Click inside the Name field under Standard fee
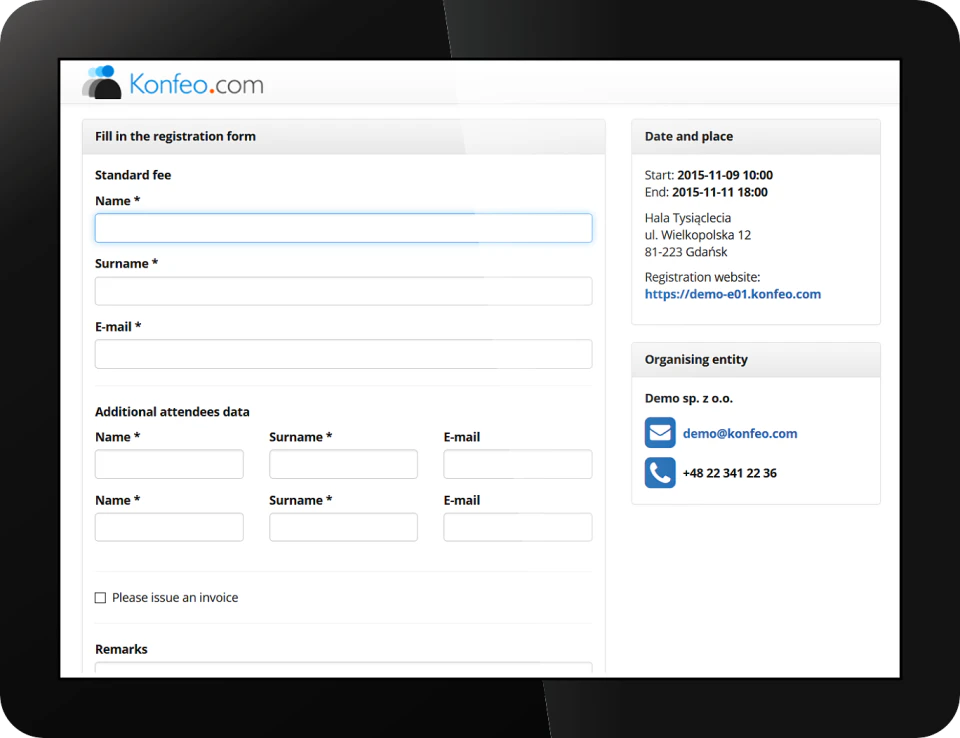This screenshot has height=738, width=960. tap(343, 228)
